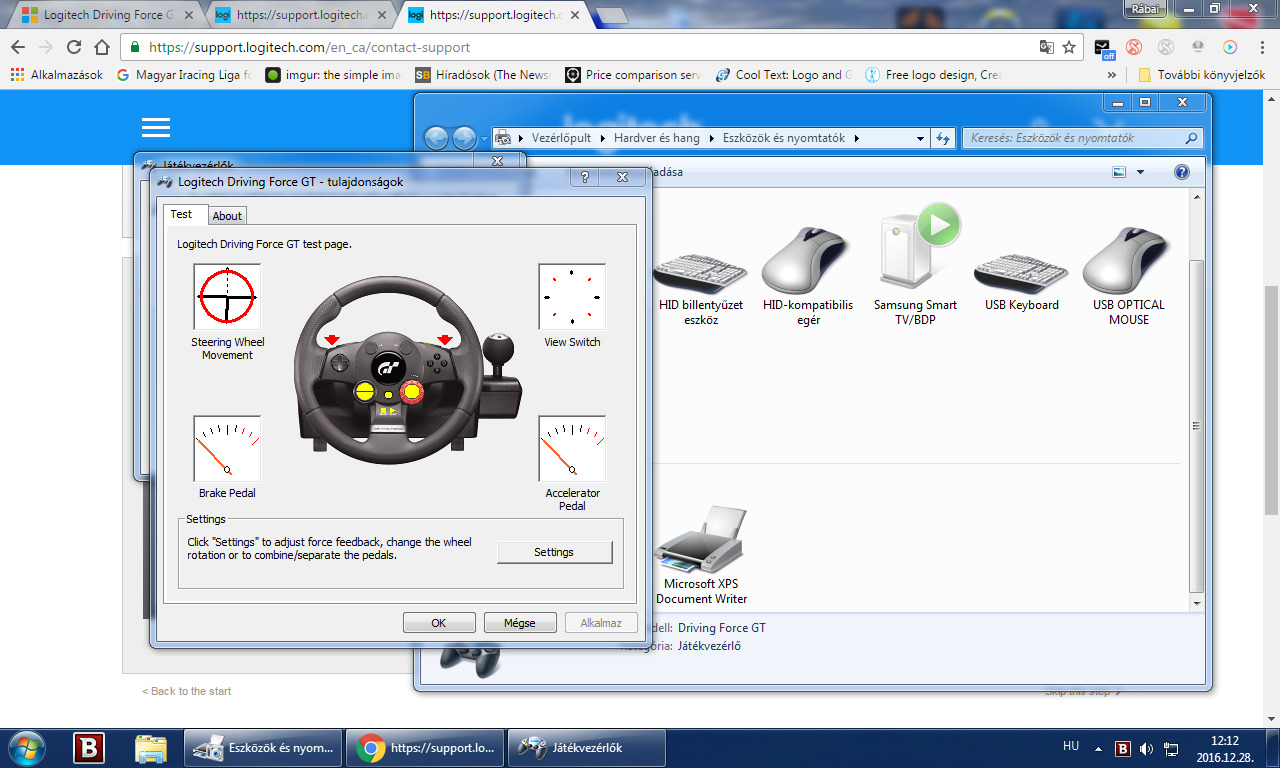
Task: Open Price comparison bookmark
Action: point(633,75)
